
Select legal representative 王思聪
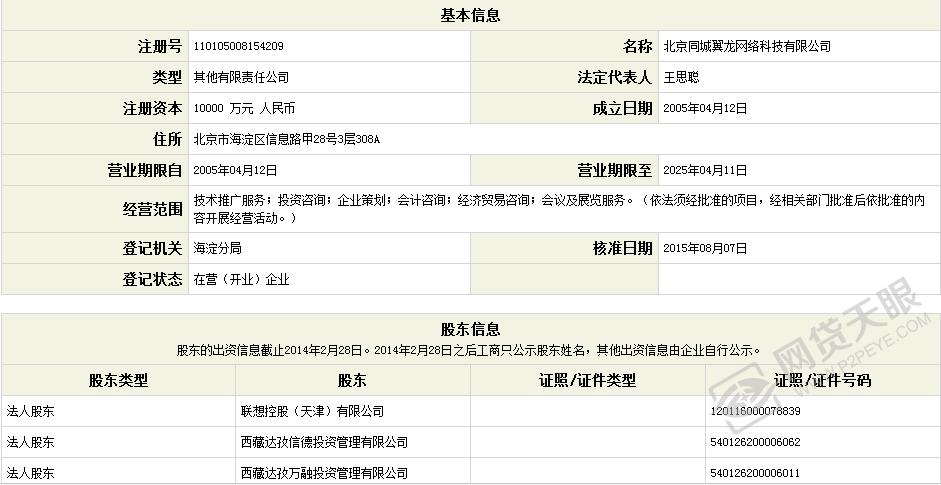[681, 77]
